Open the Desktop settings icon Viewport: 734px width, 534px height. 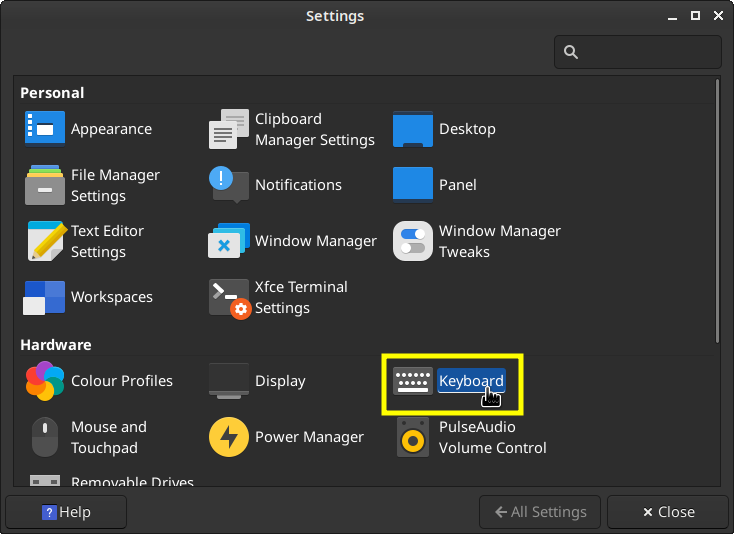(413, 129)
